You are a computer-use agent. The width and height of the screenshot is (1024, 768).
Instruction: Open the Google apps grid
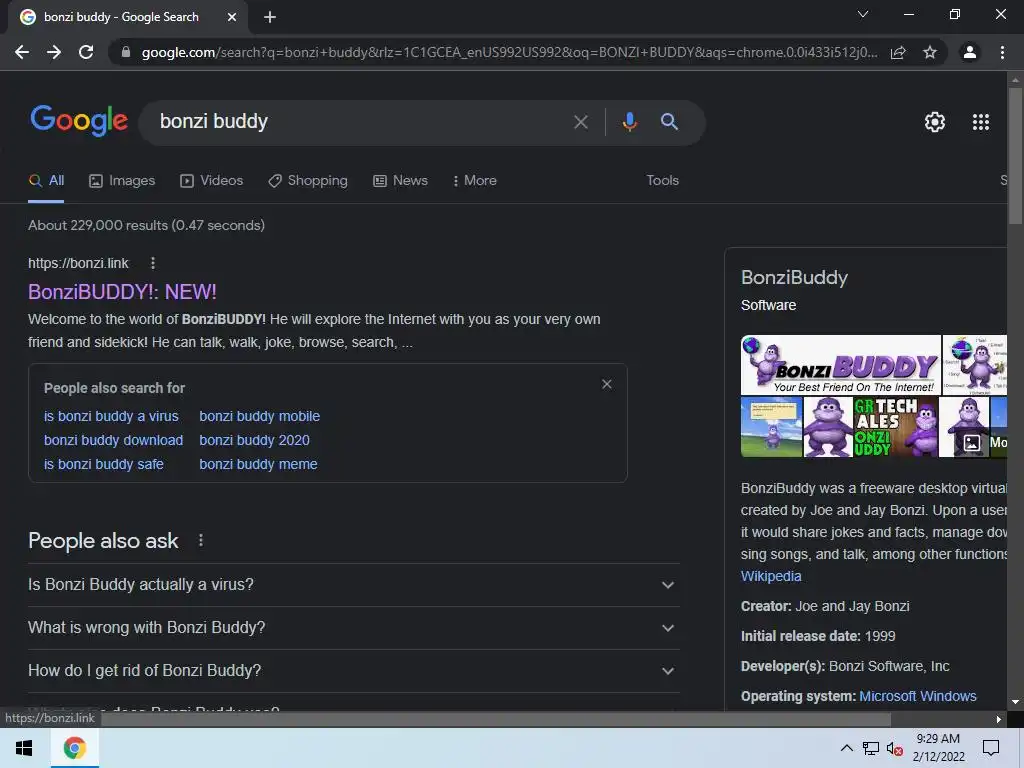point(981,121)
